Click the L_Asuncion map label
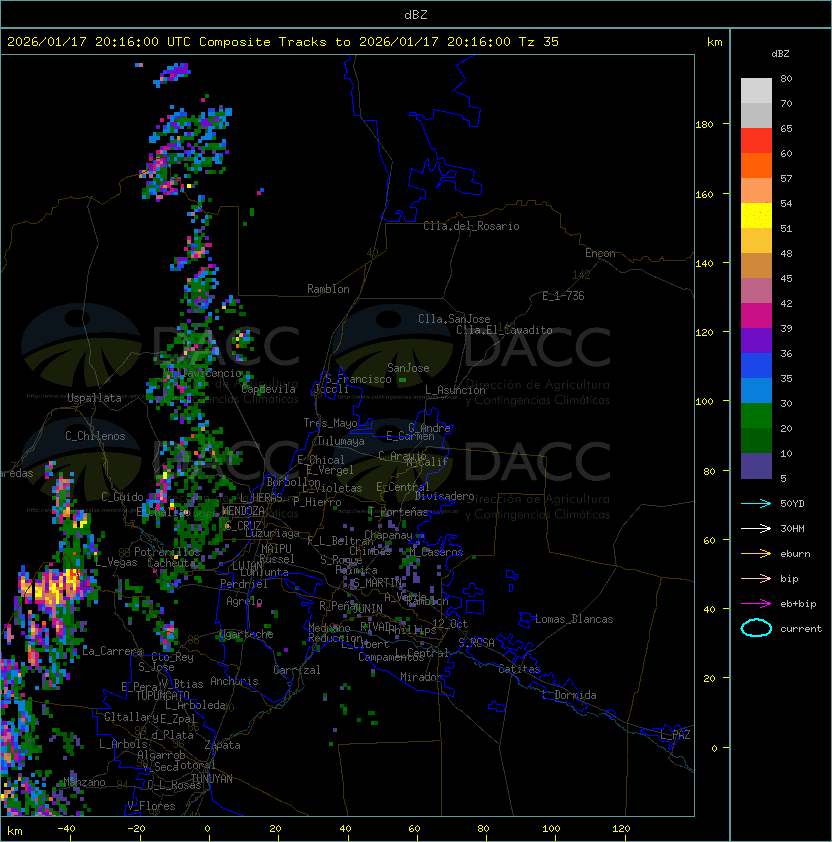This screenshot has width=832, height=842. [x=455, y=390]
